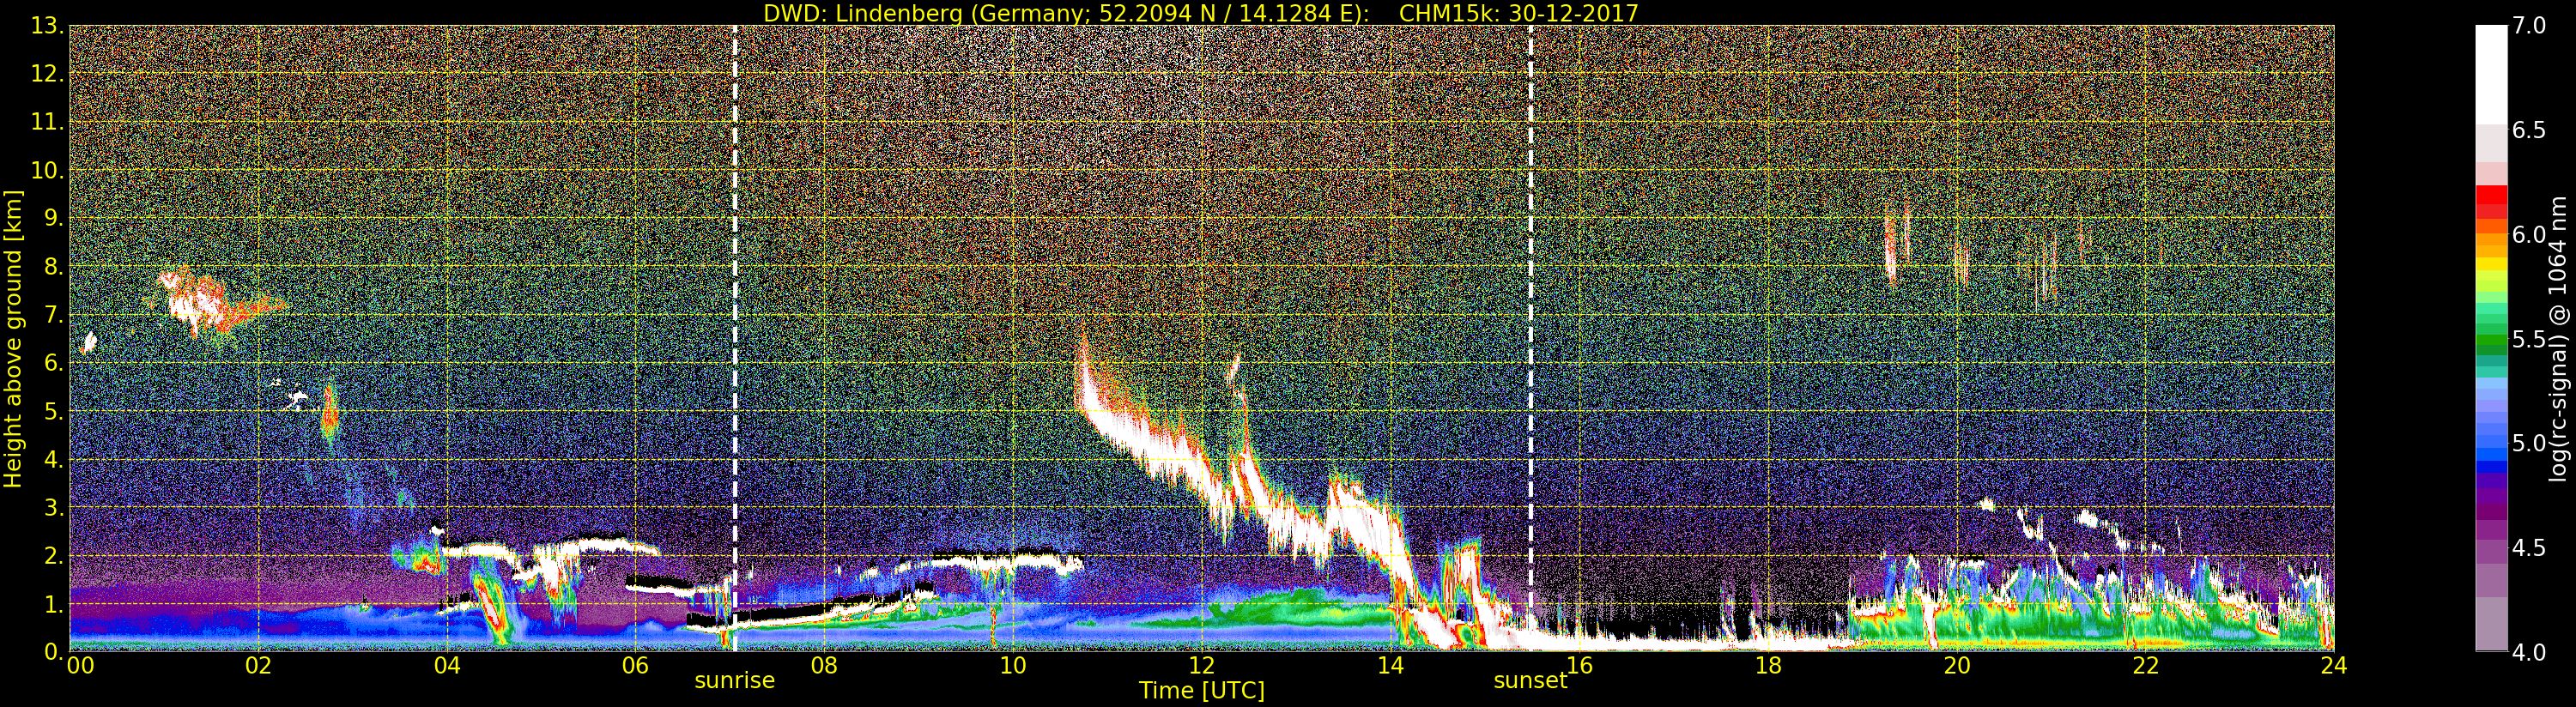Click the 'Time [UTC]' axis label
The width and height of the screenshot is (2576, 707).
1201,690
